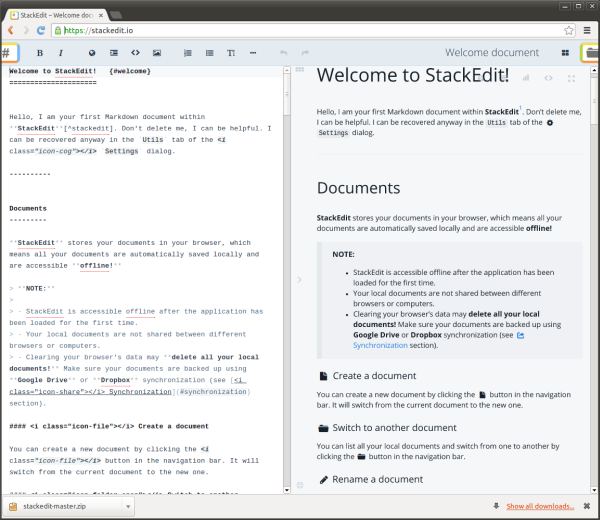The image size is (600, 520).
Task: Expand the stackedit-master.zip download options arrow
Action: coord(128,507)
